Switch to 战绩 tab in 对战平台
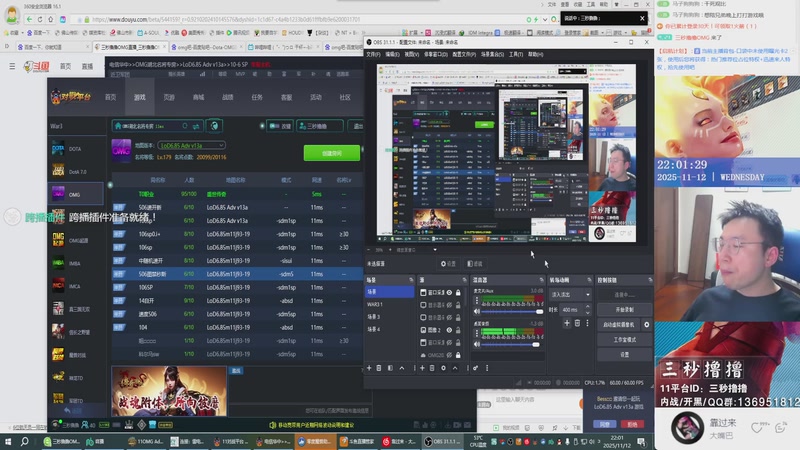The height and width of the screenshot is (450, 800). click(228, 97)
